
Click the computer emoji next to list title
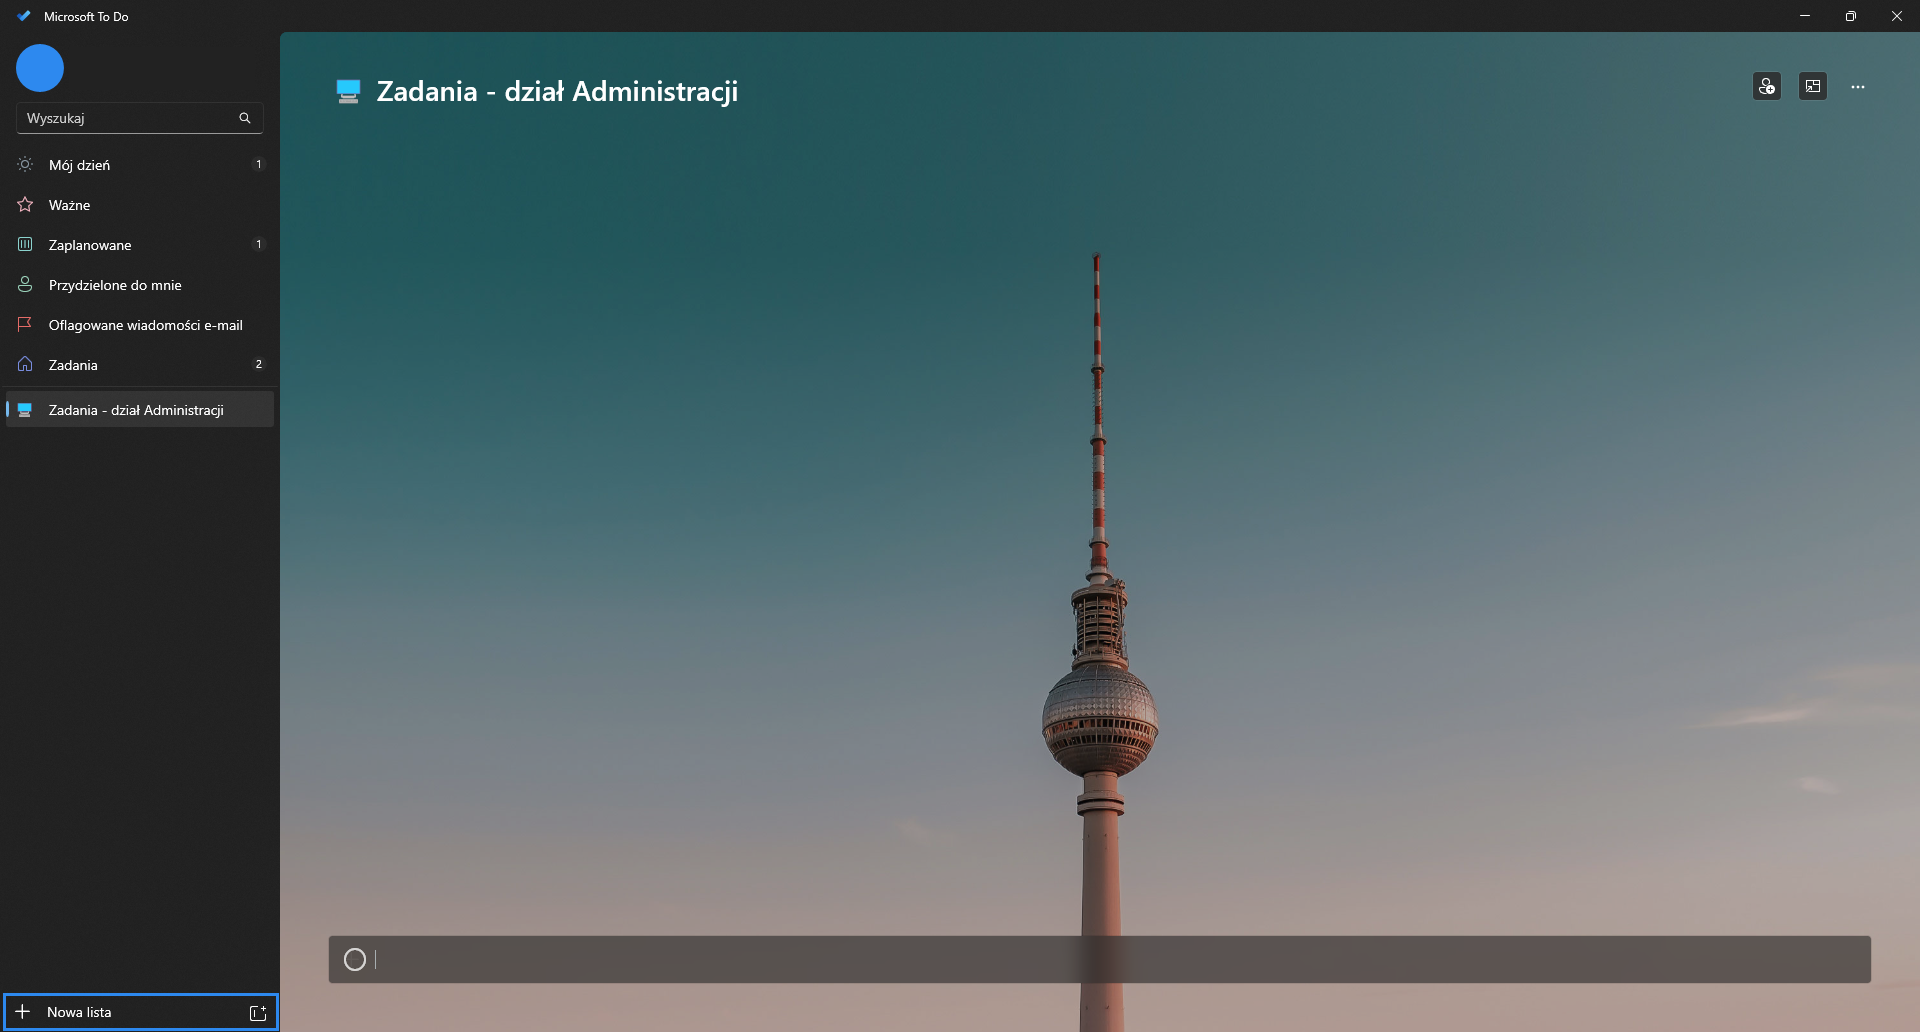pos(348,92)
